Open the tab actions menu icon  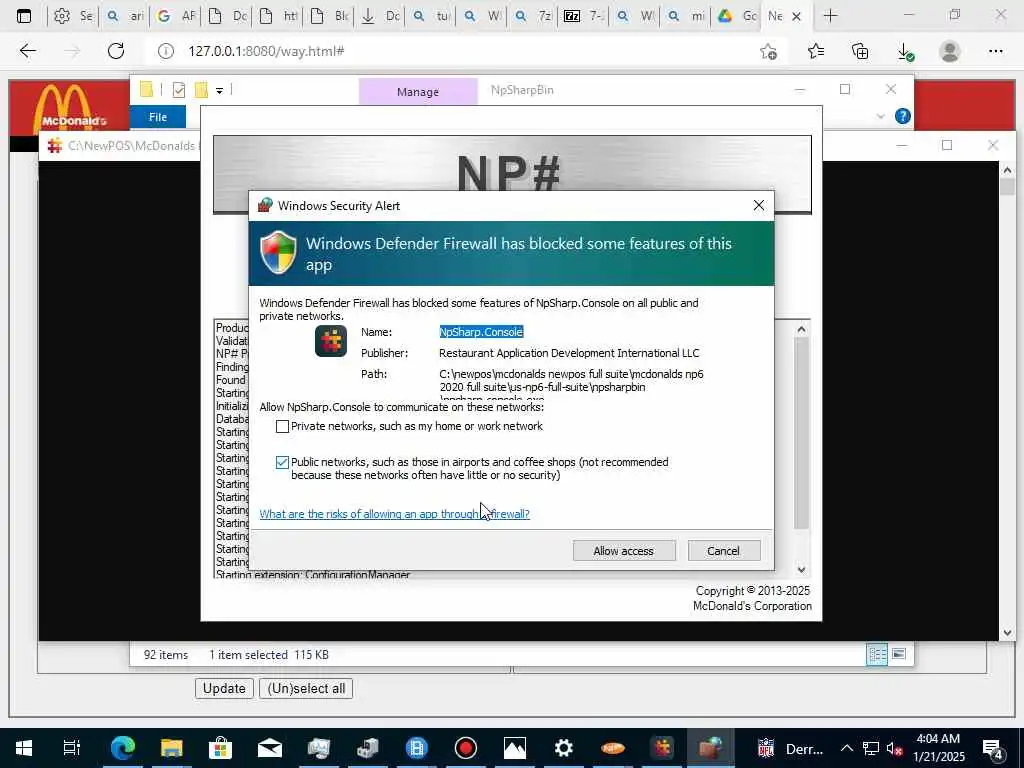(x=24, y=16)
